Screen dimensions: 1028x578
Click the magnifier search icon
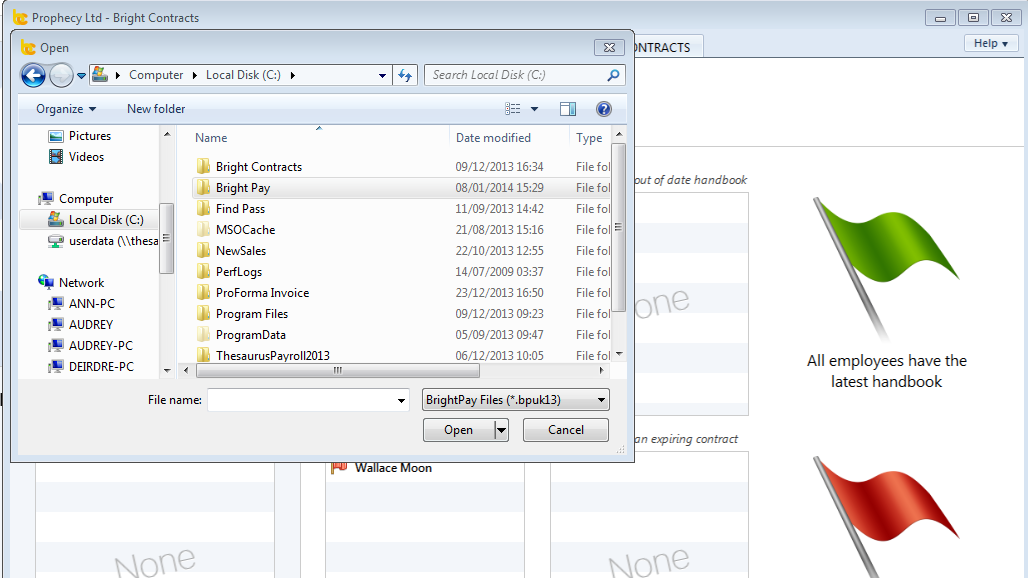[x=613, y=75]
